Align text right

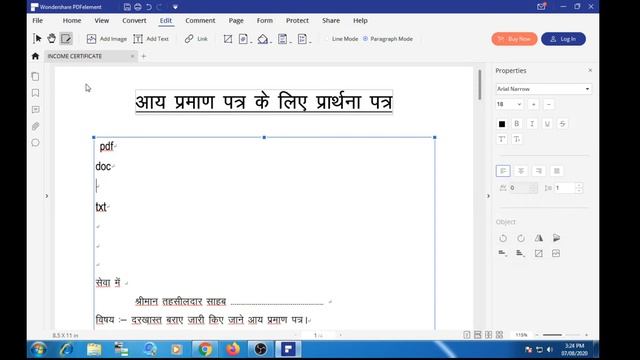[539, 171]
